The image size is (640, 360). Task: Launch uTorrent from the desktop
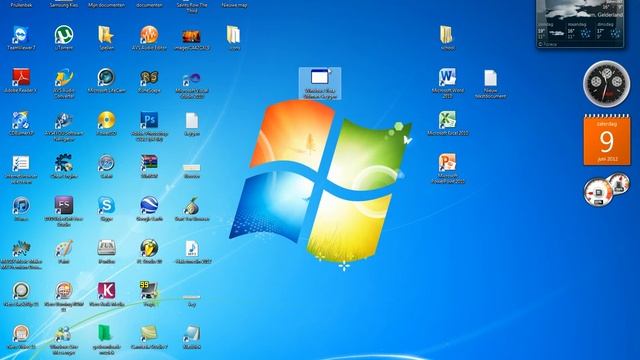pos(64,35)
